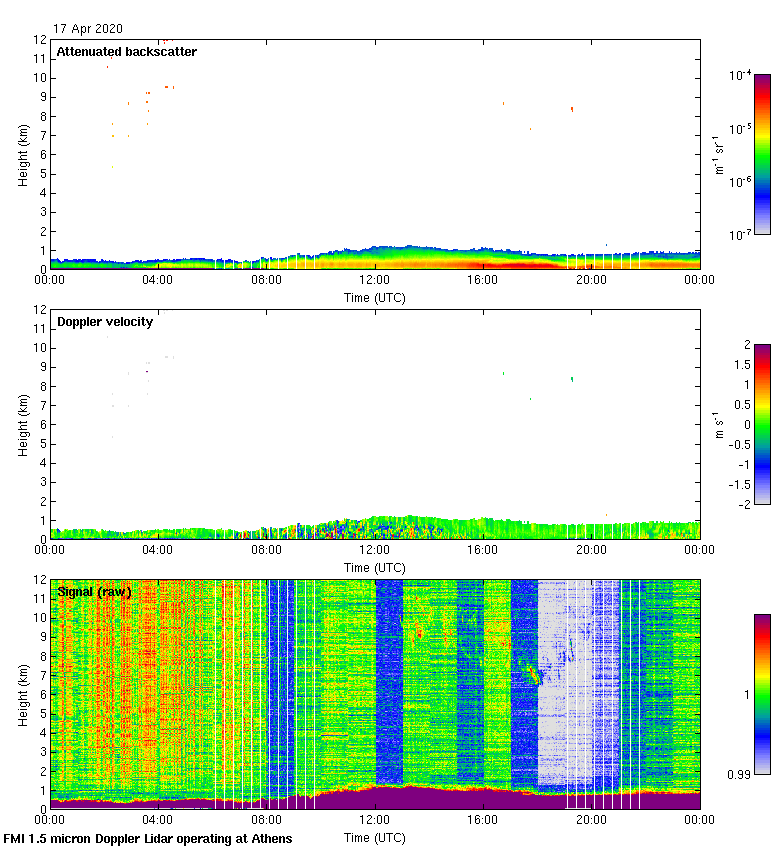This screenshot has width=780, height=850.
Task: Click the Doppler velocity plot title
Action: [104, 322]
